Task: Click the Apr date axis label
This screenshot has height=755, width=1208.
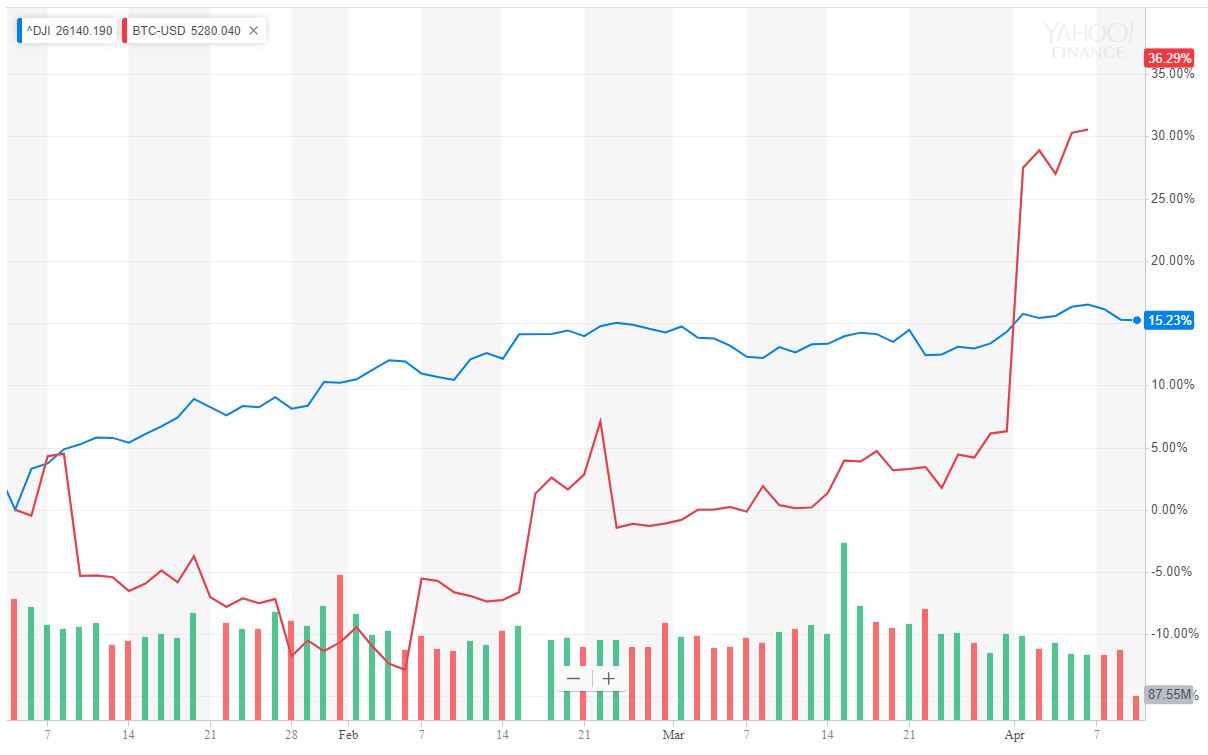Action: click(1015, 735)
